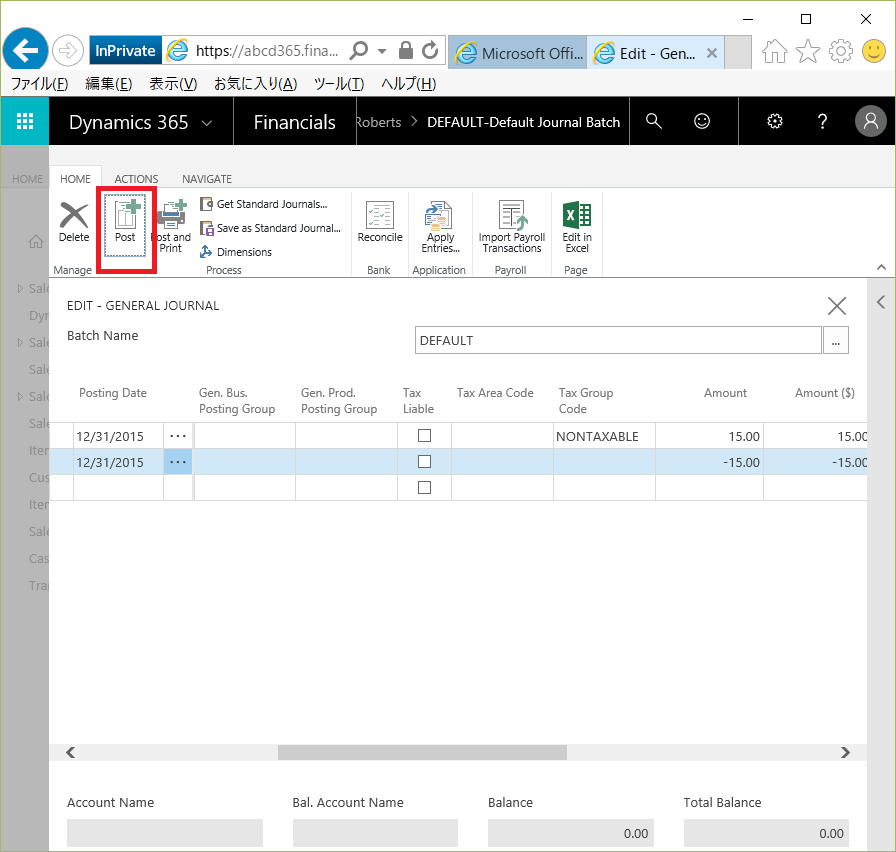
Task: Collapse the ribbon with the up chevron
Action: pyautogui.click(x=881, y=267)
